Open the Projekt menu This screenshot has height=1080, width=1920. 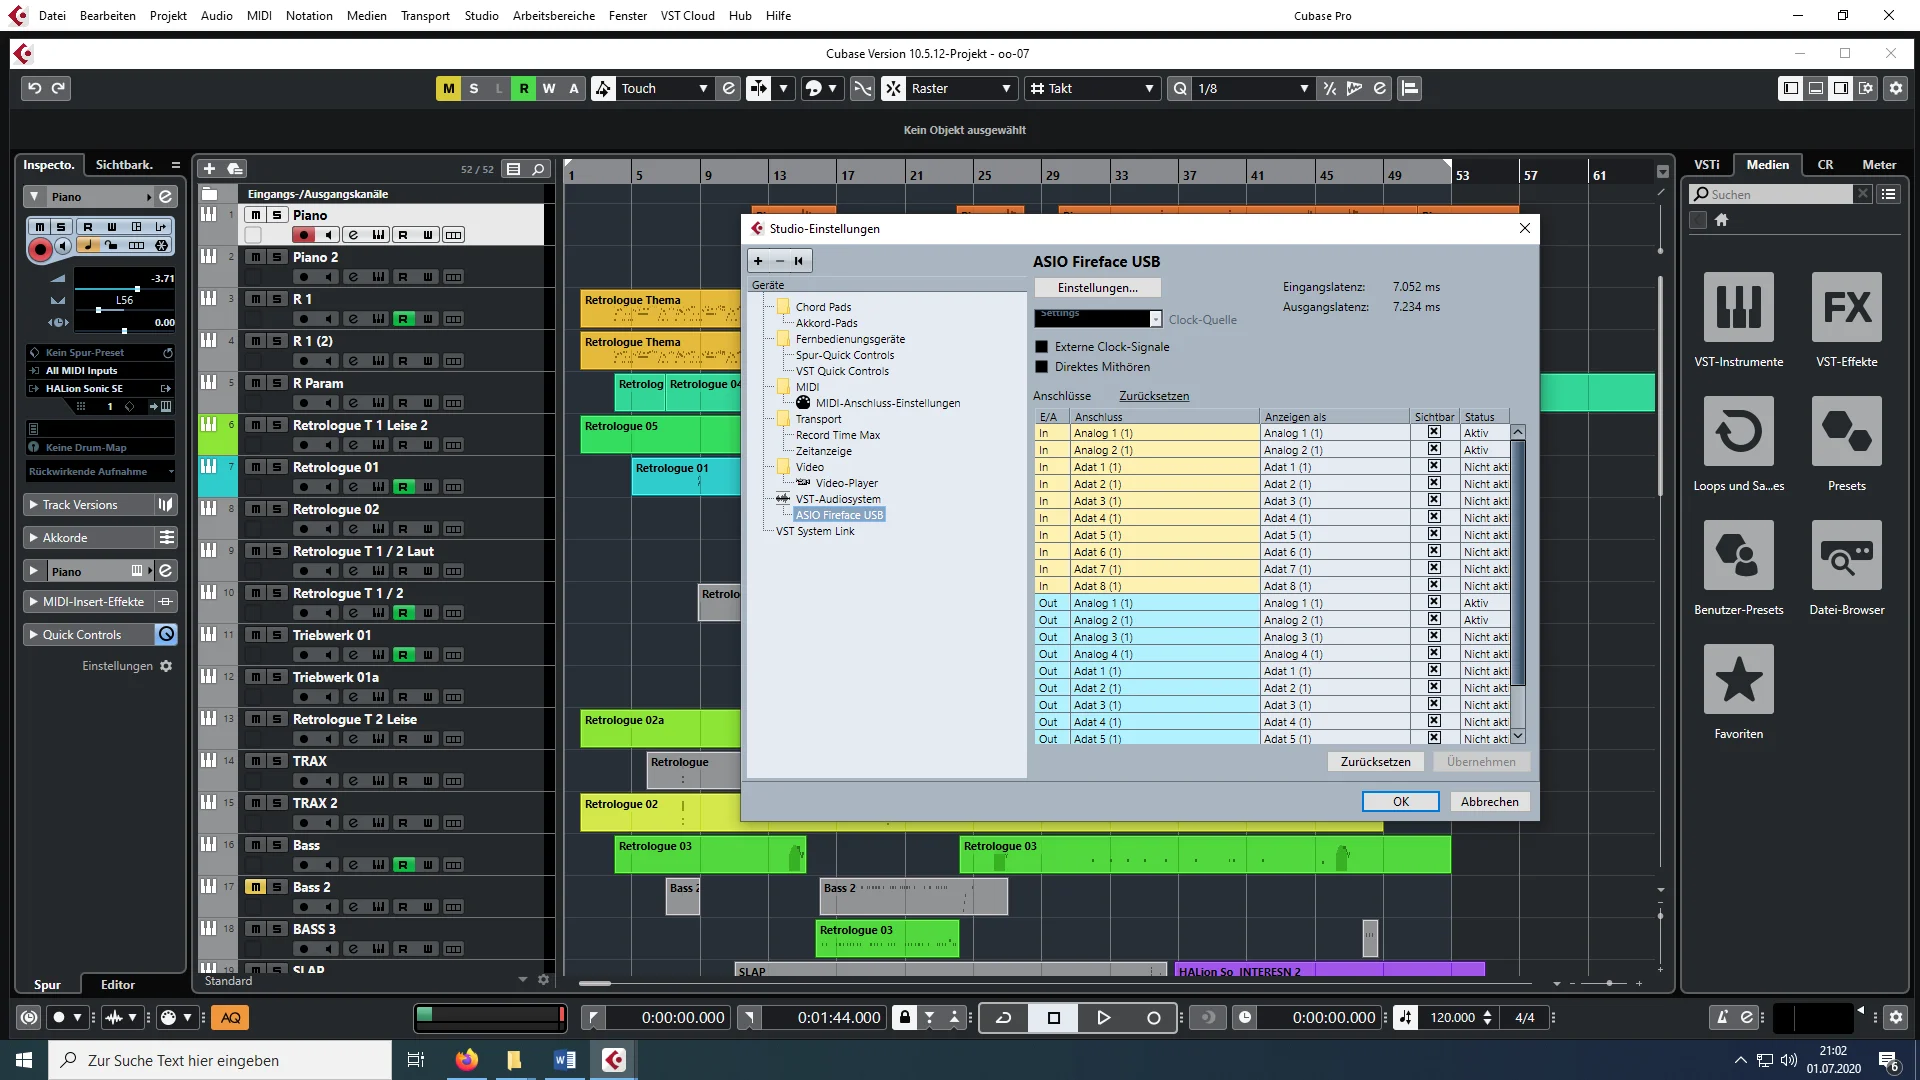[168, 16]
